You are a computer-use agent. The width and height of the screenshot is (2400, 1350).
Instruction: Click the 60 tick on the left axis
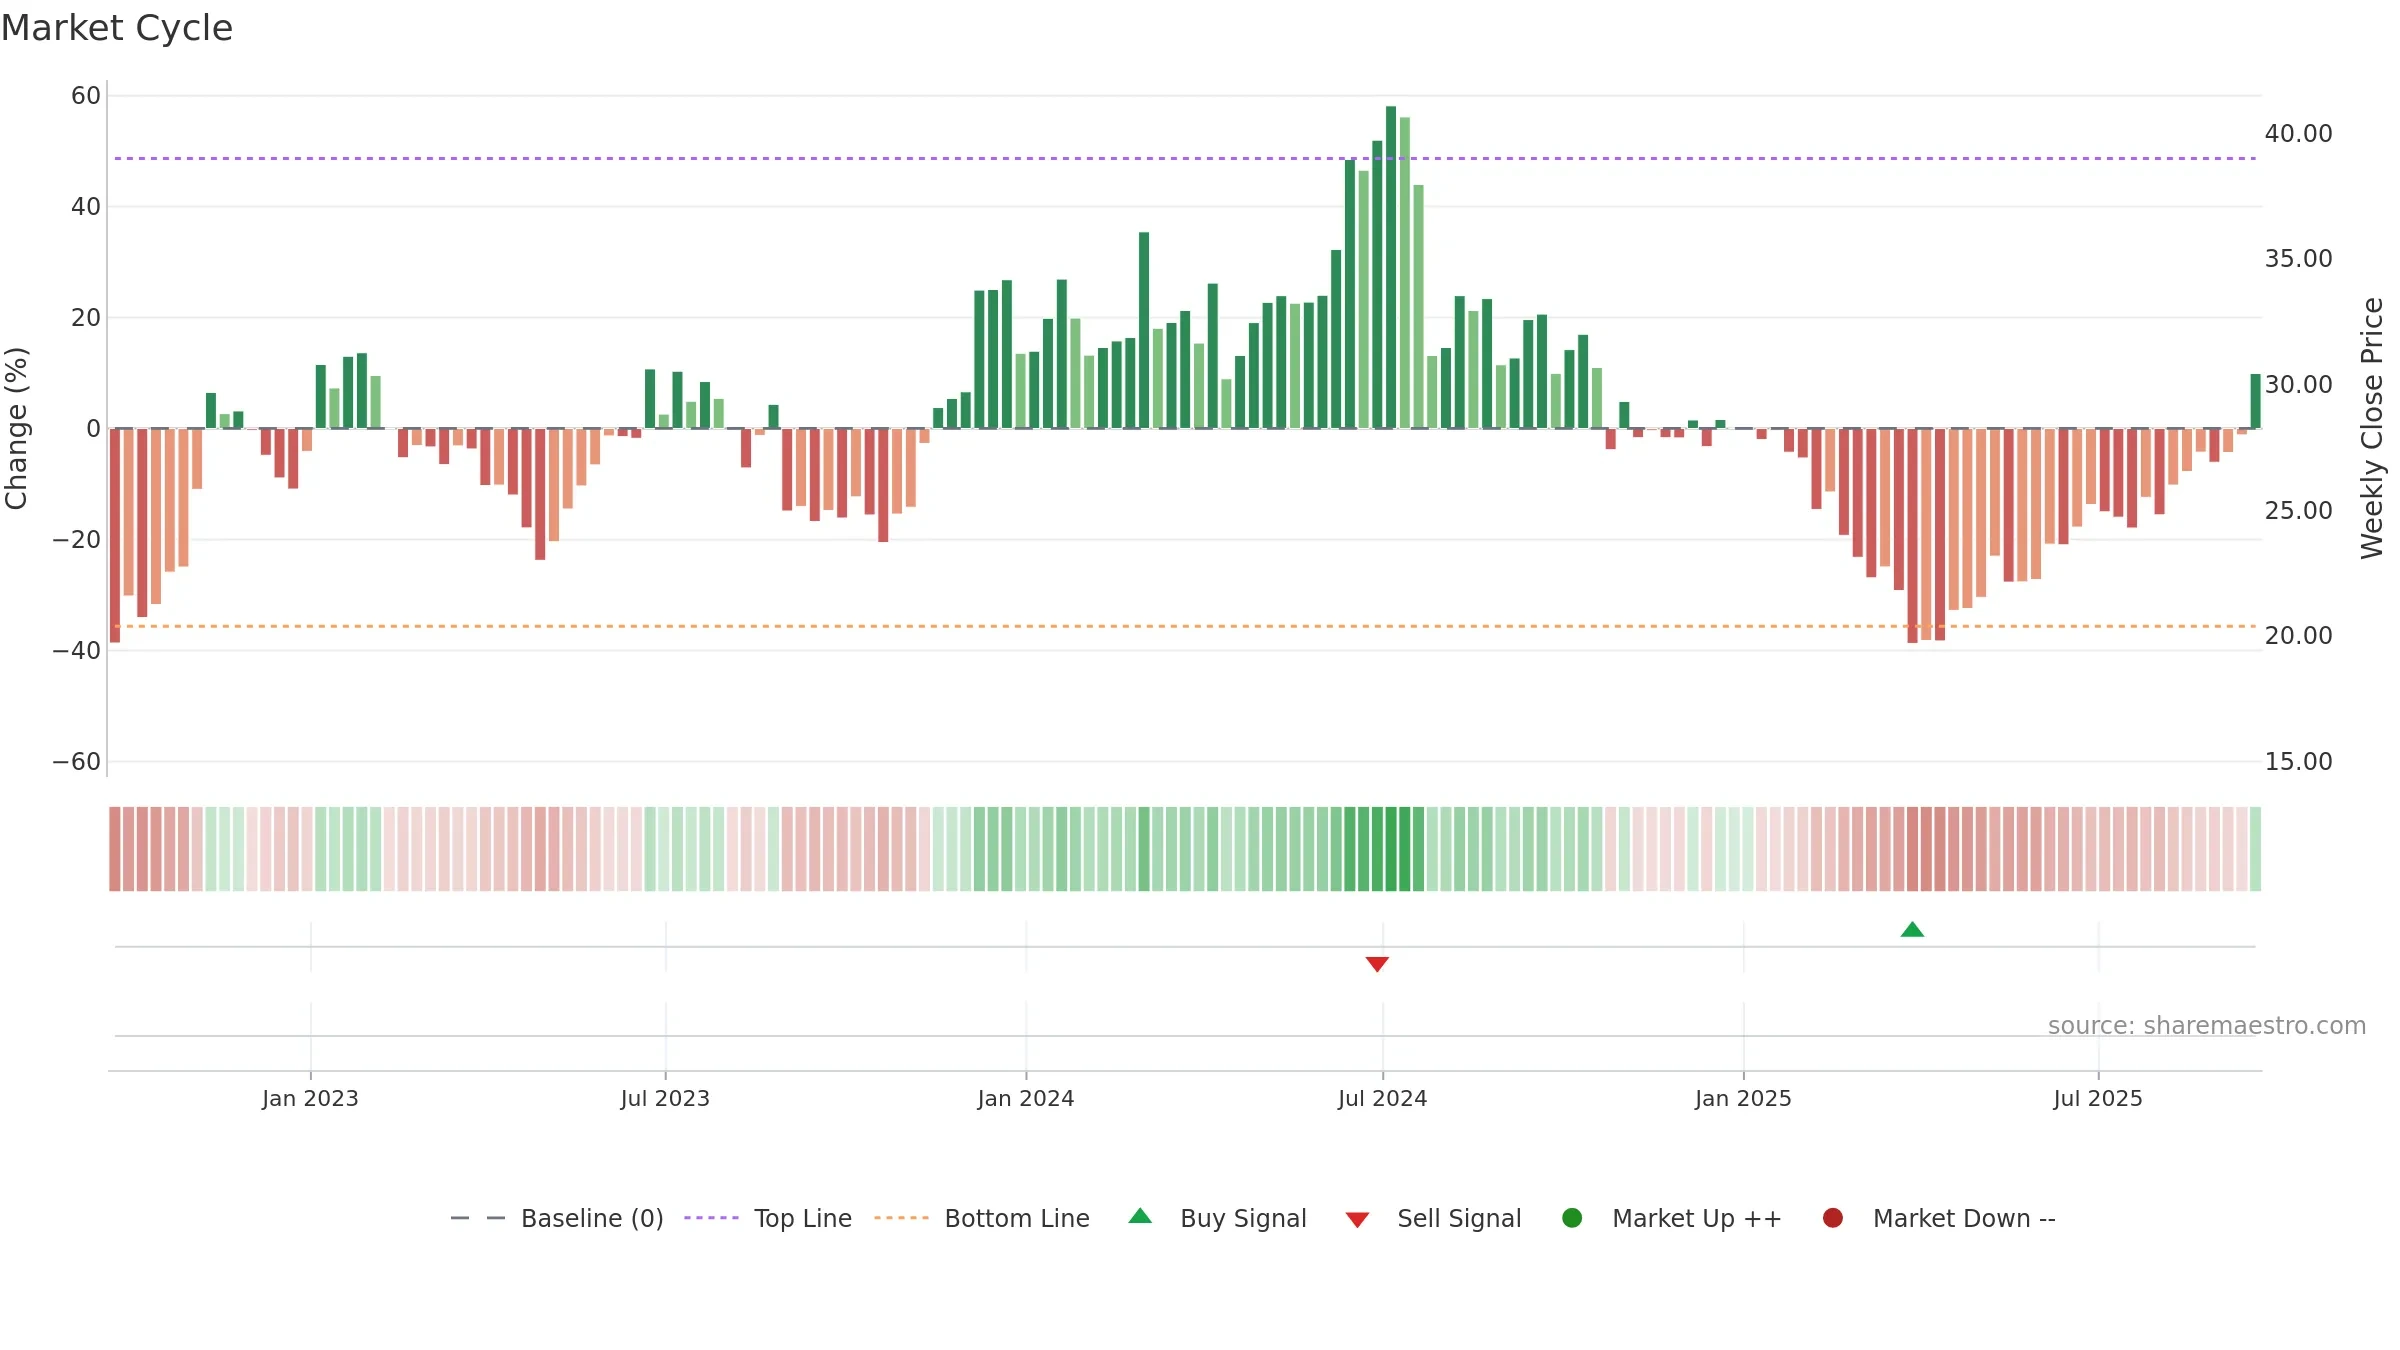(x=86, y=96)
